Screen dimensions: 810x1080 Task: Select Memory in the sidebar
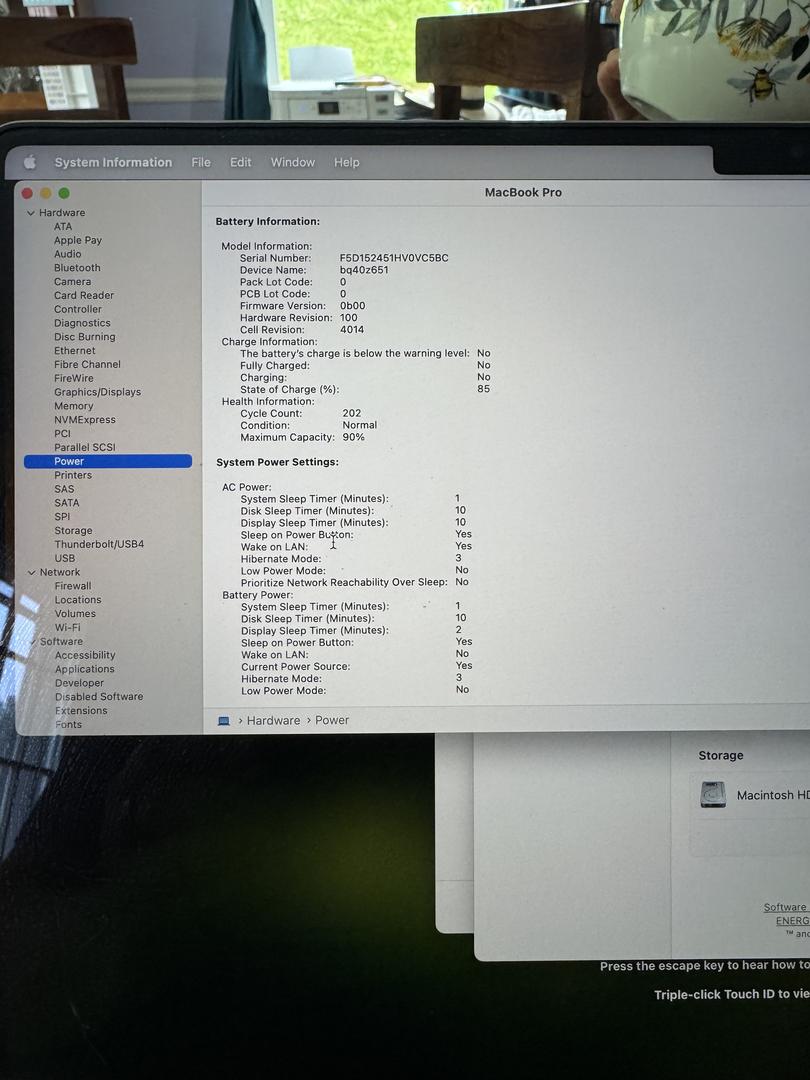(x=74, y=406)
